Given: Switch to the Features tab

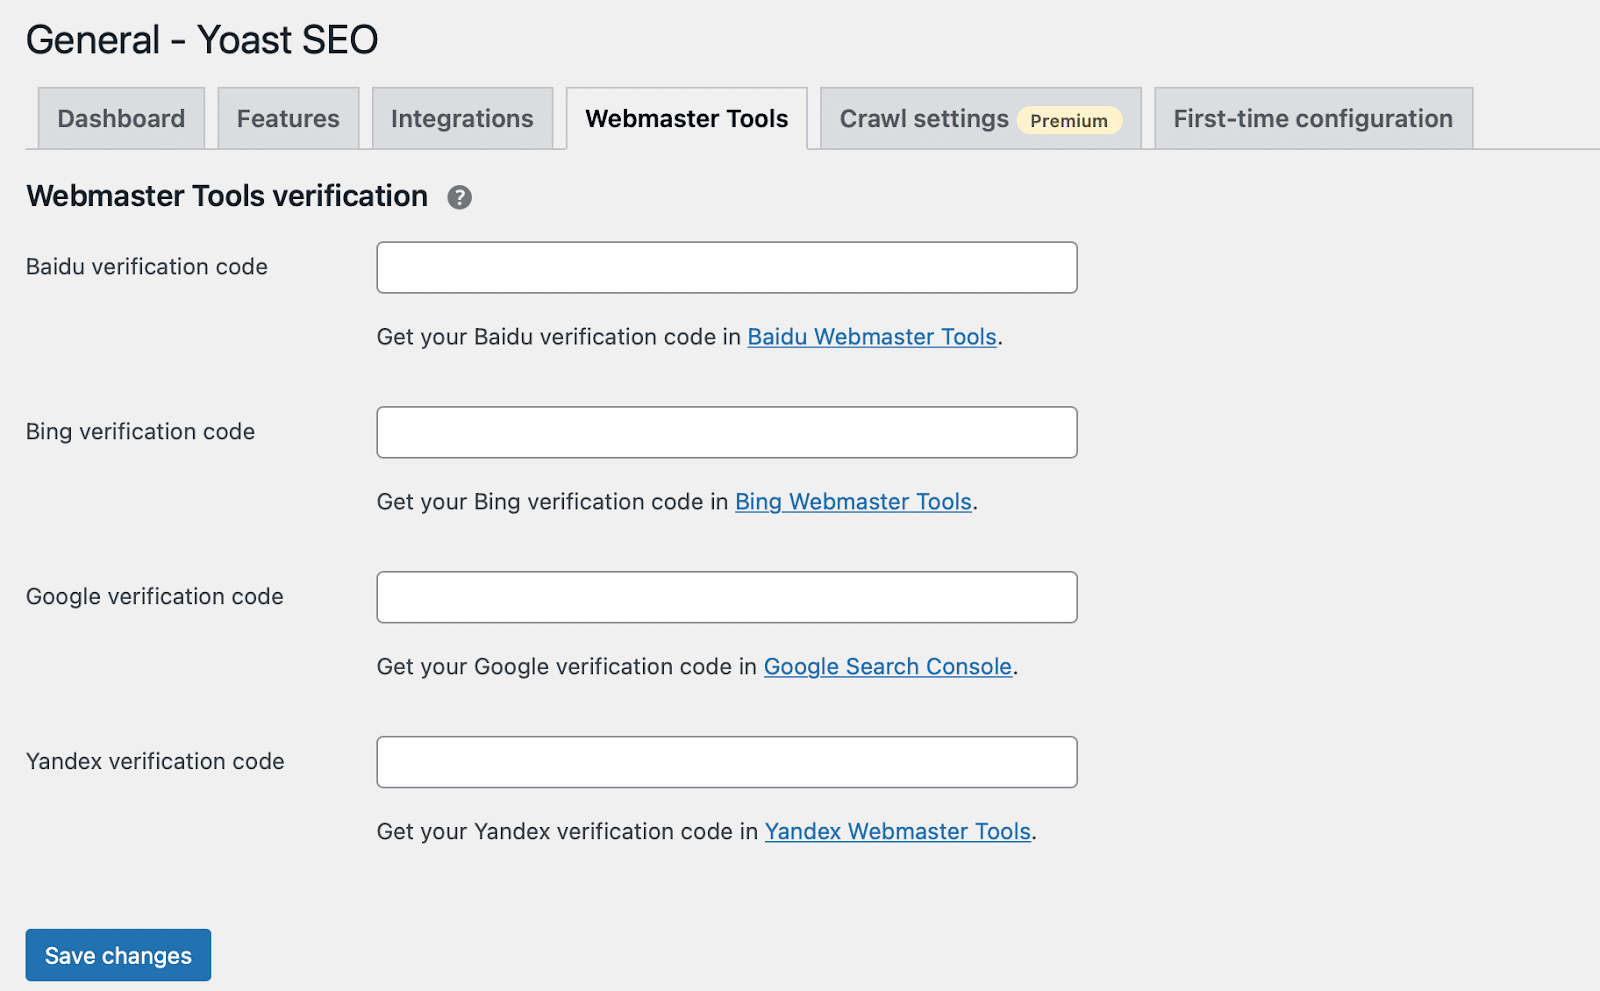Looking at the screenshot, I should pos(287,118).
